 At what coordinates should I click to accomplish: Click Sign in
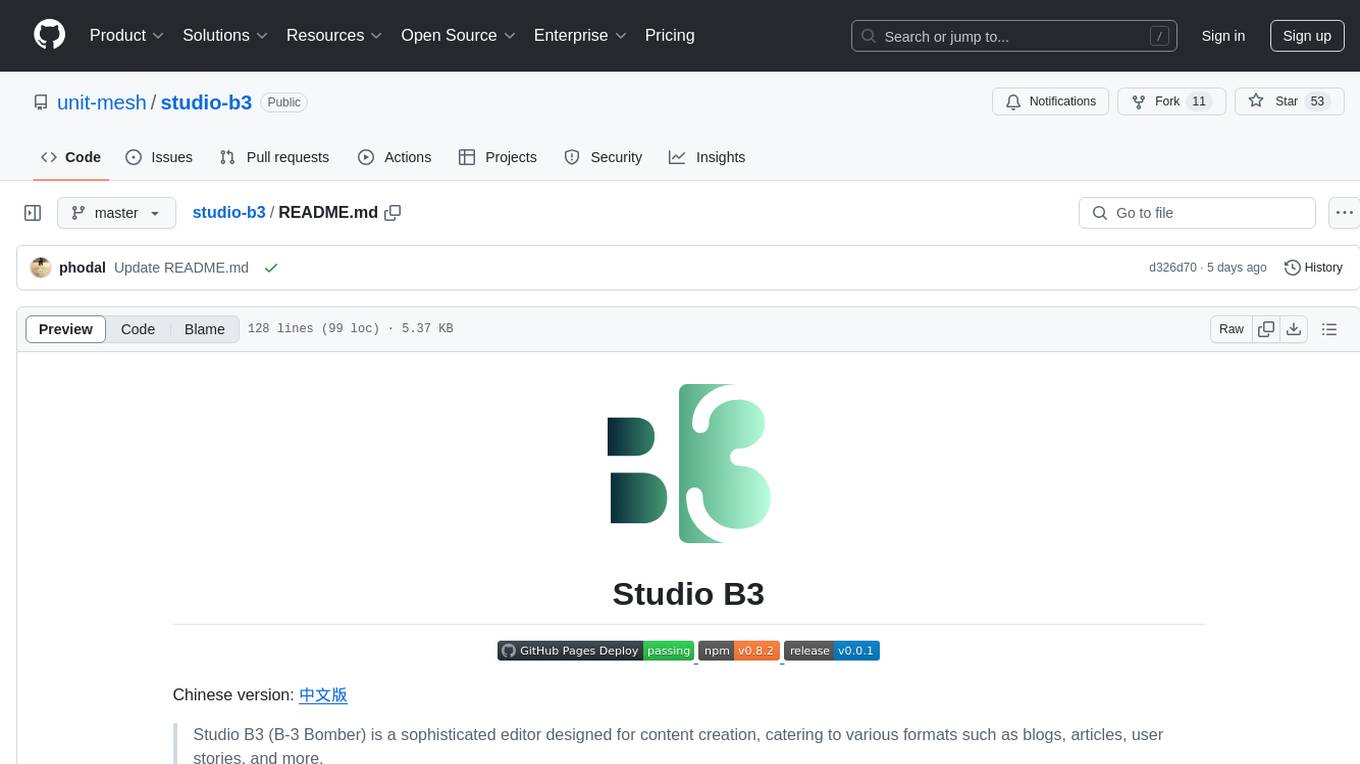1223,36
